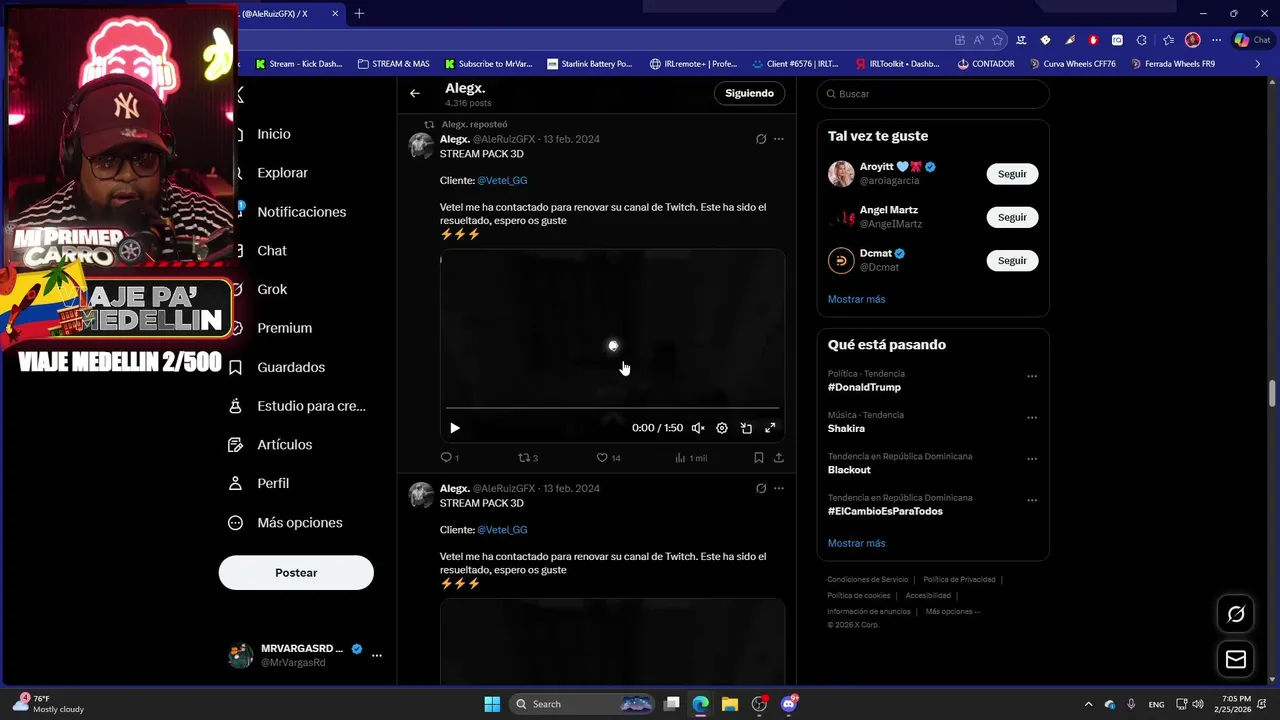This screenshot has height=720, width=1280.
Task: Open File Explorer from the taskbar
Action: click(730, 704)
